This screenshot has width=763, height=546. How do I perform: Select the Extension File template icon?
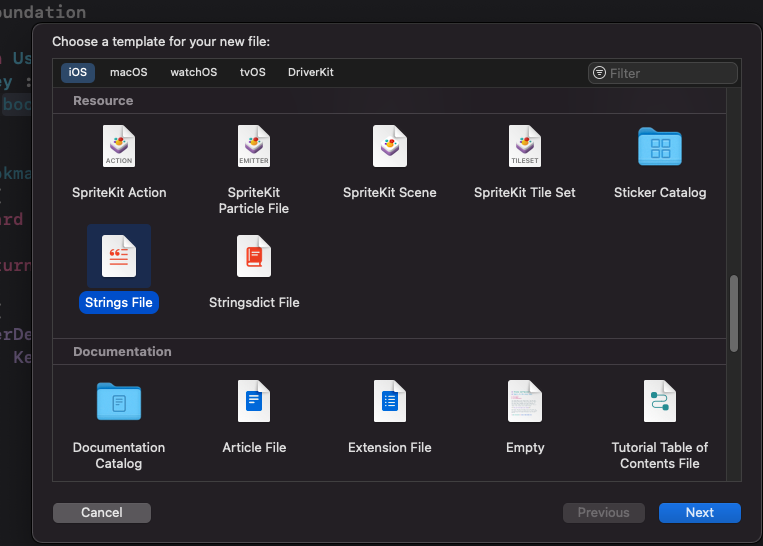[390, 401]
